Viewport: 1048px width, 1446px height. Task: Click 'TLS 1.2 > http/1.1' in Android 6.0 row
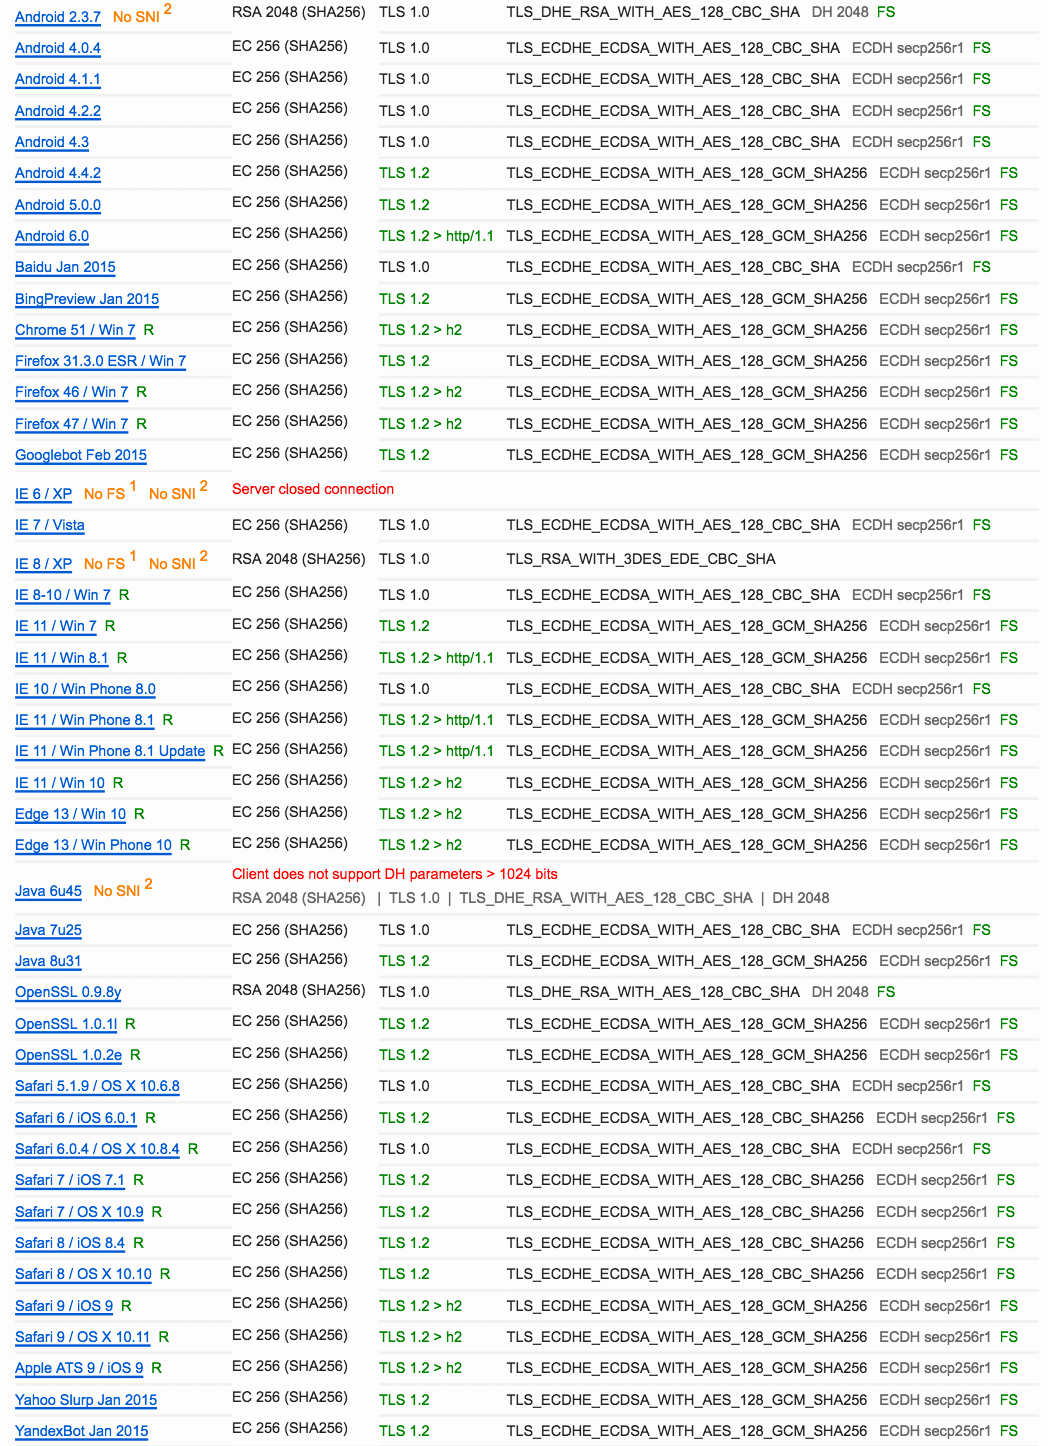pyautogui.click(x=437, y=236)
